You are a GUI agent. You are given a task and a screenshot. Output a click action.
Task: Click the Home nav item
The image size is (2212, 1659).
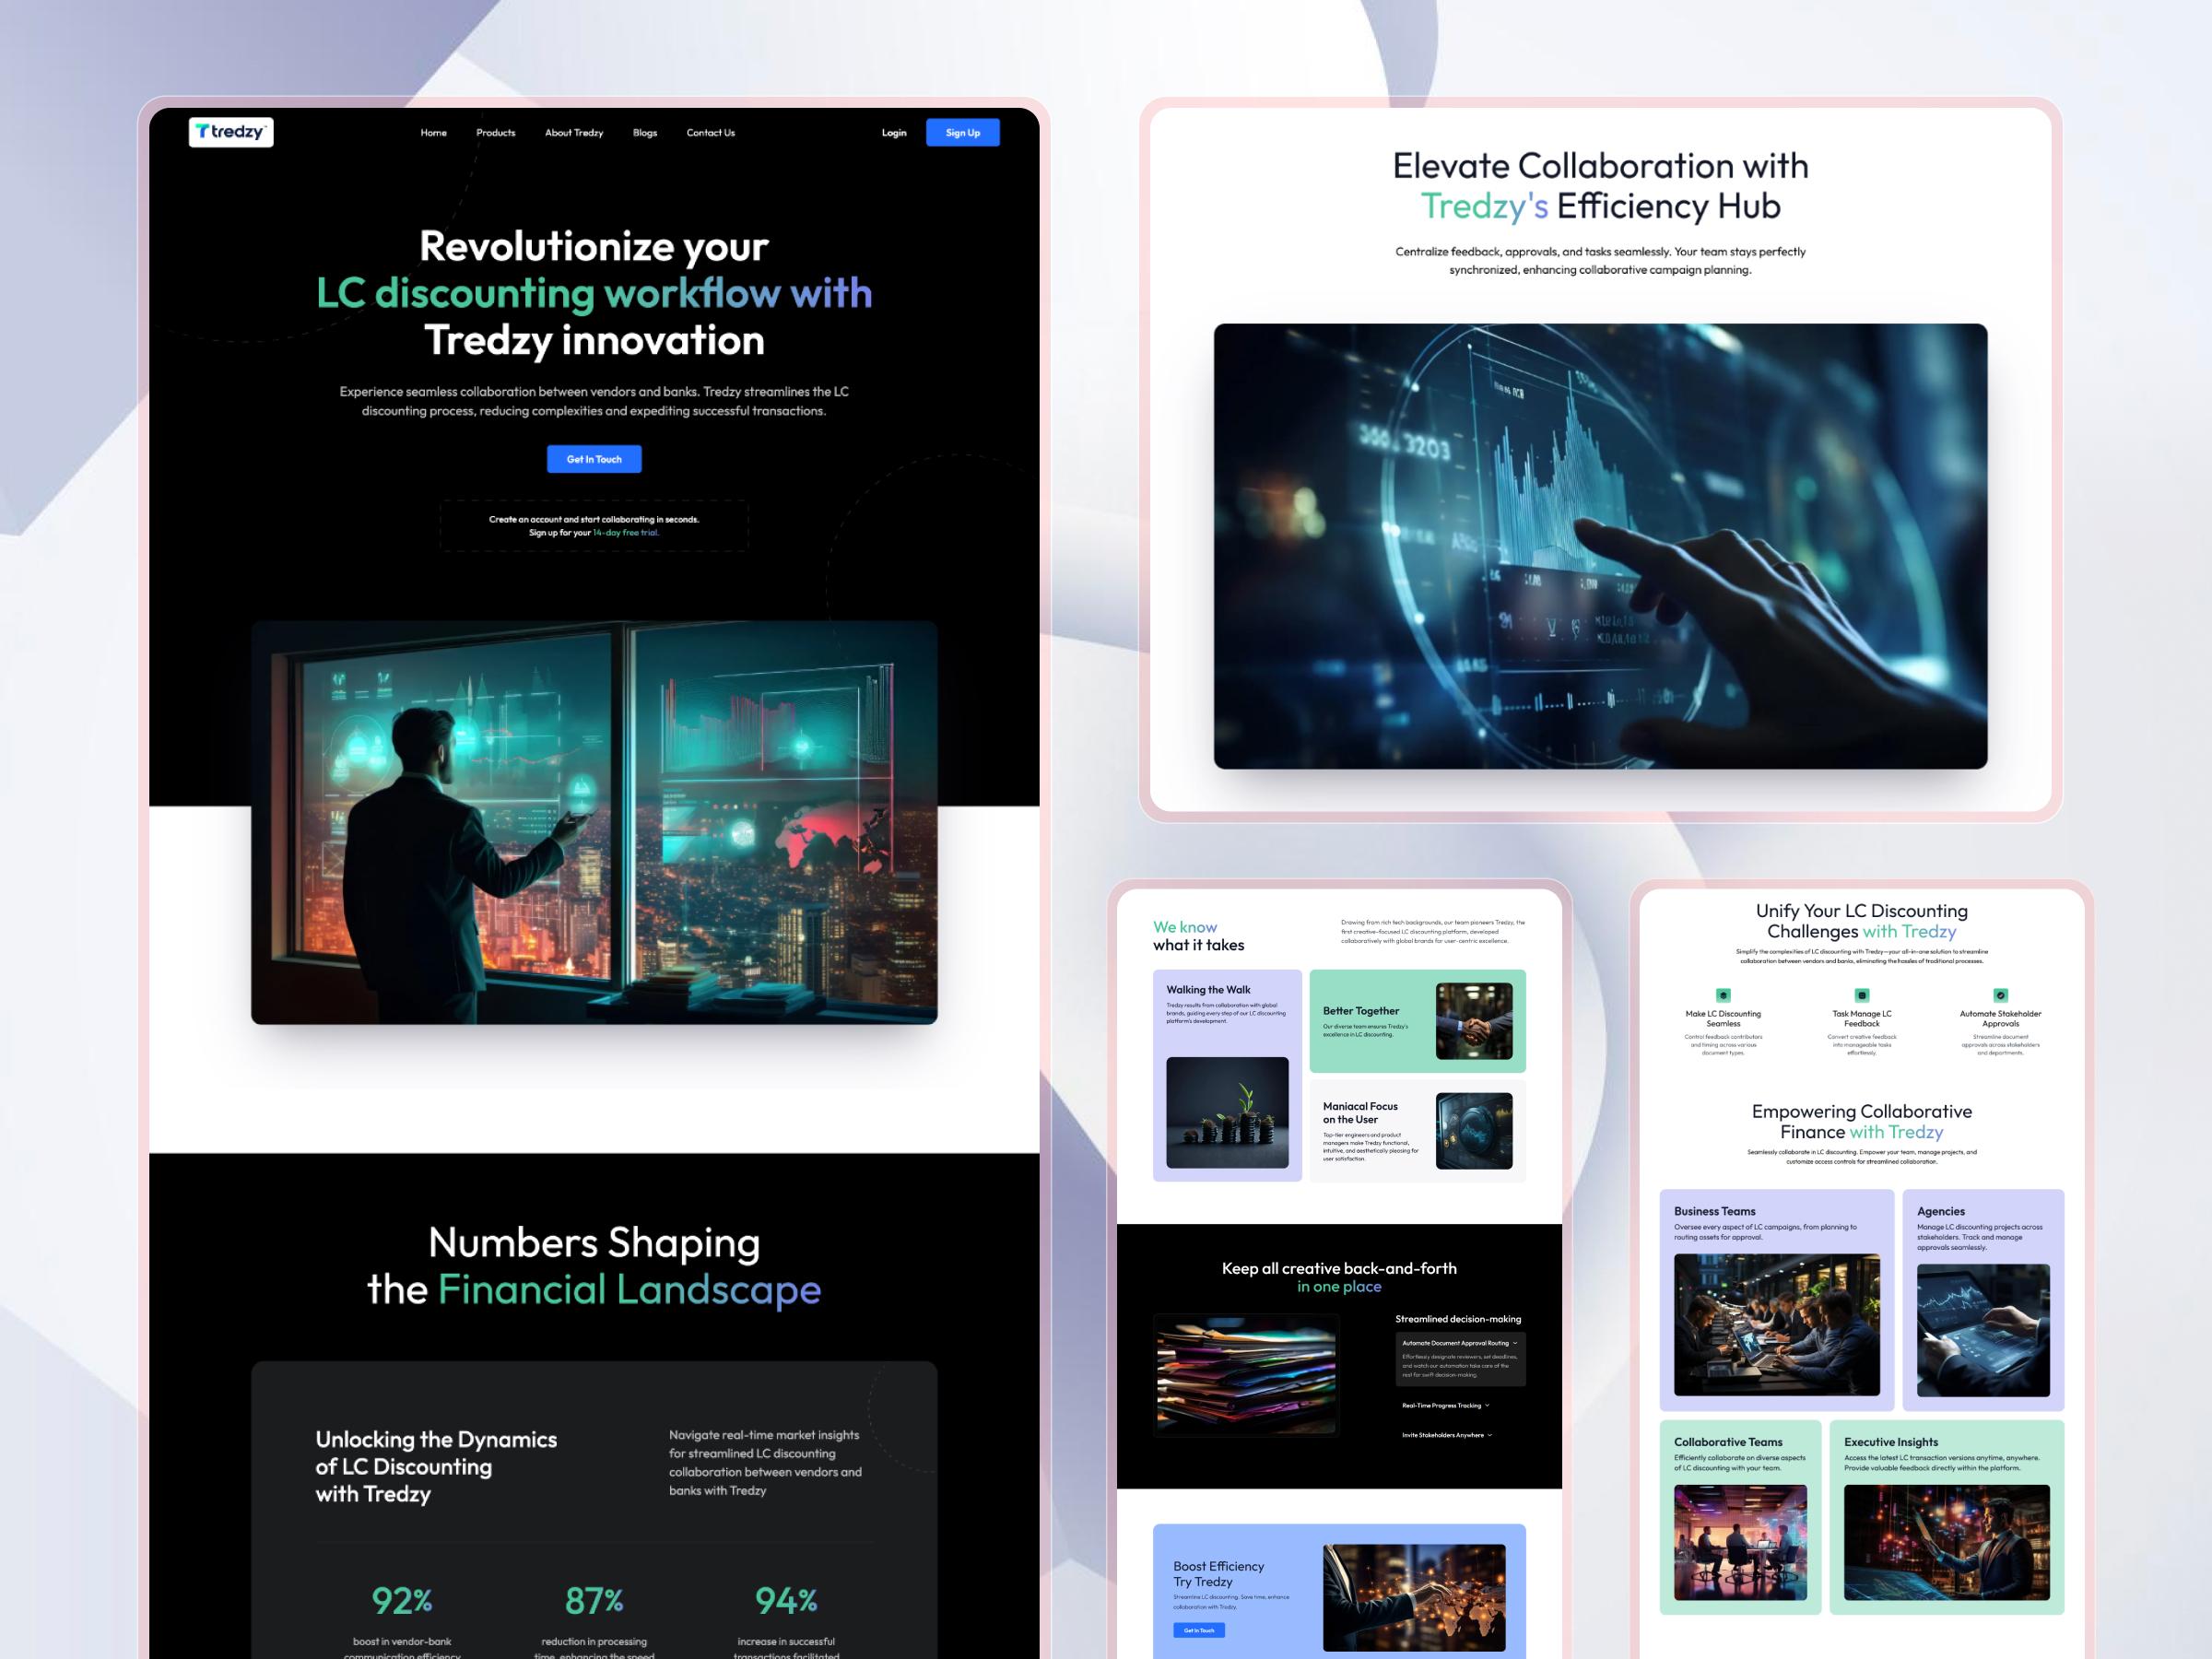434,132
